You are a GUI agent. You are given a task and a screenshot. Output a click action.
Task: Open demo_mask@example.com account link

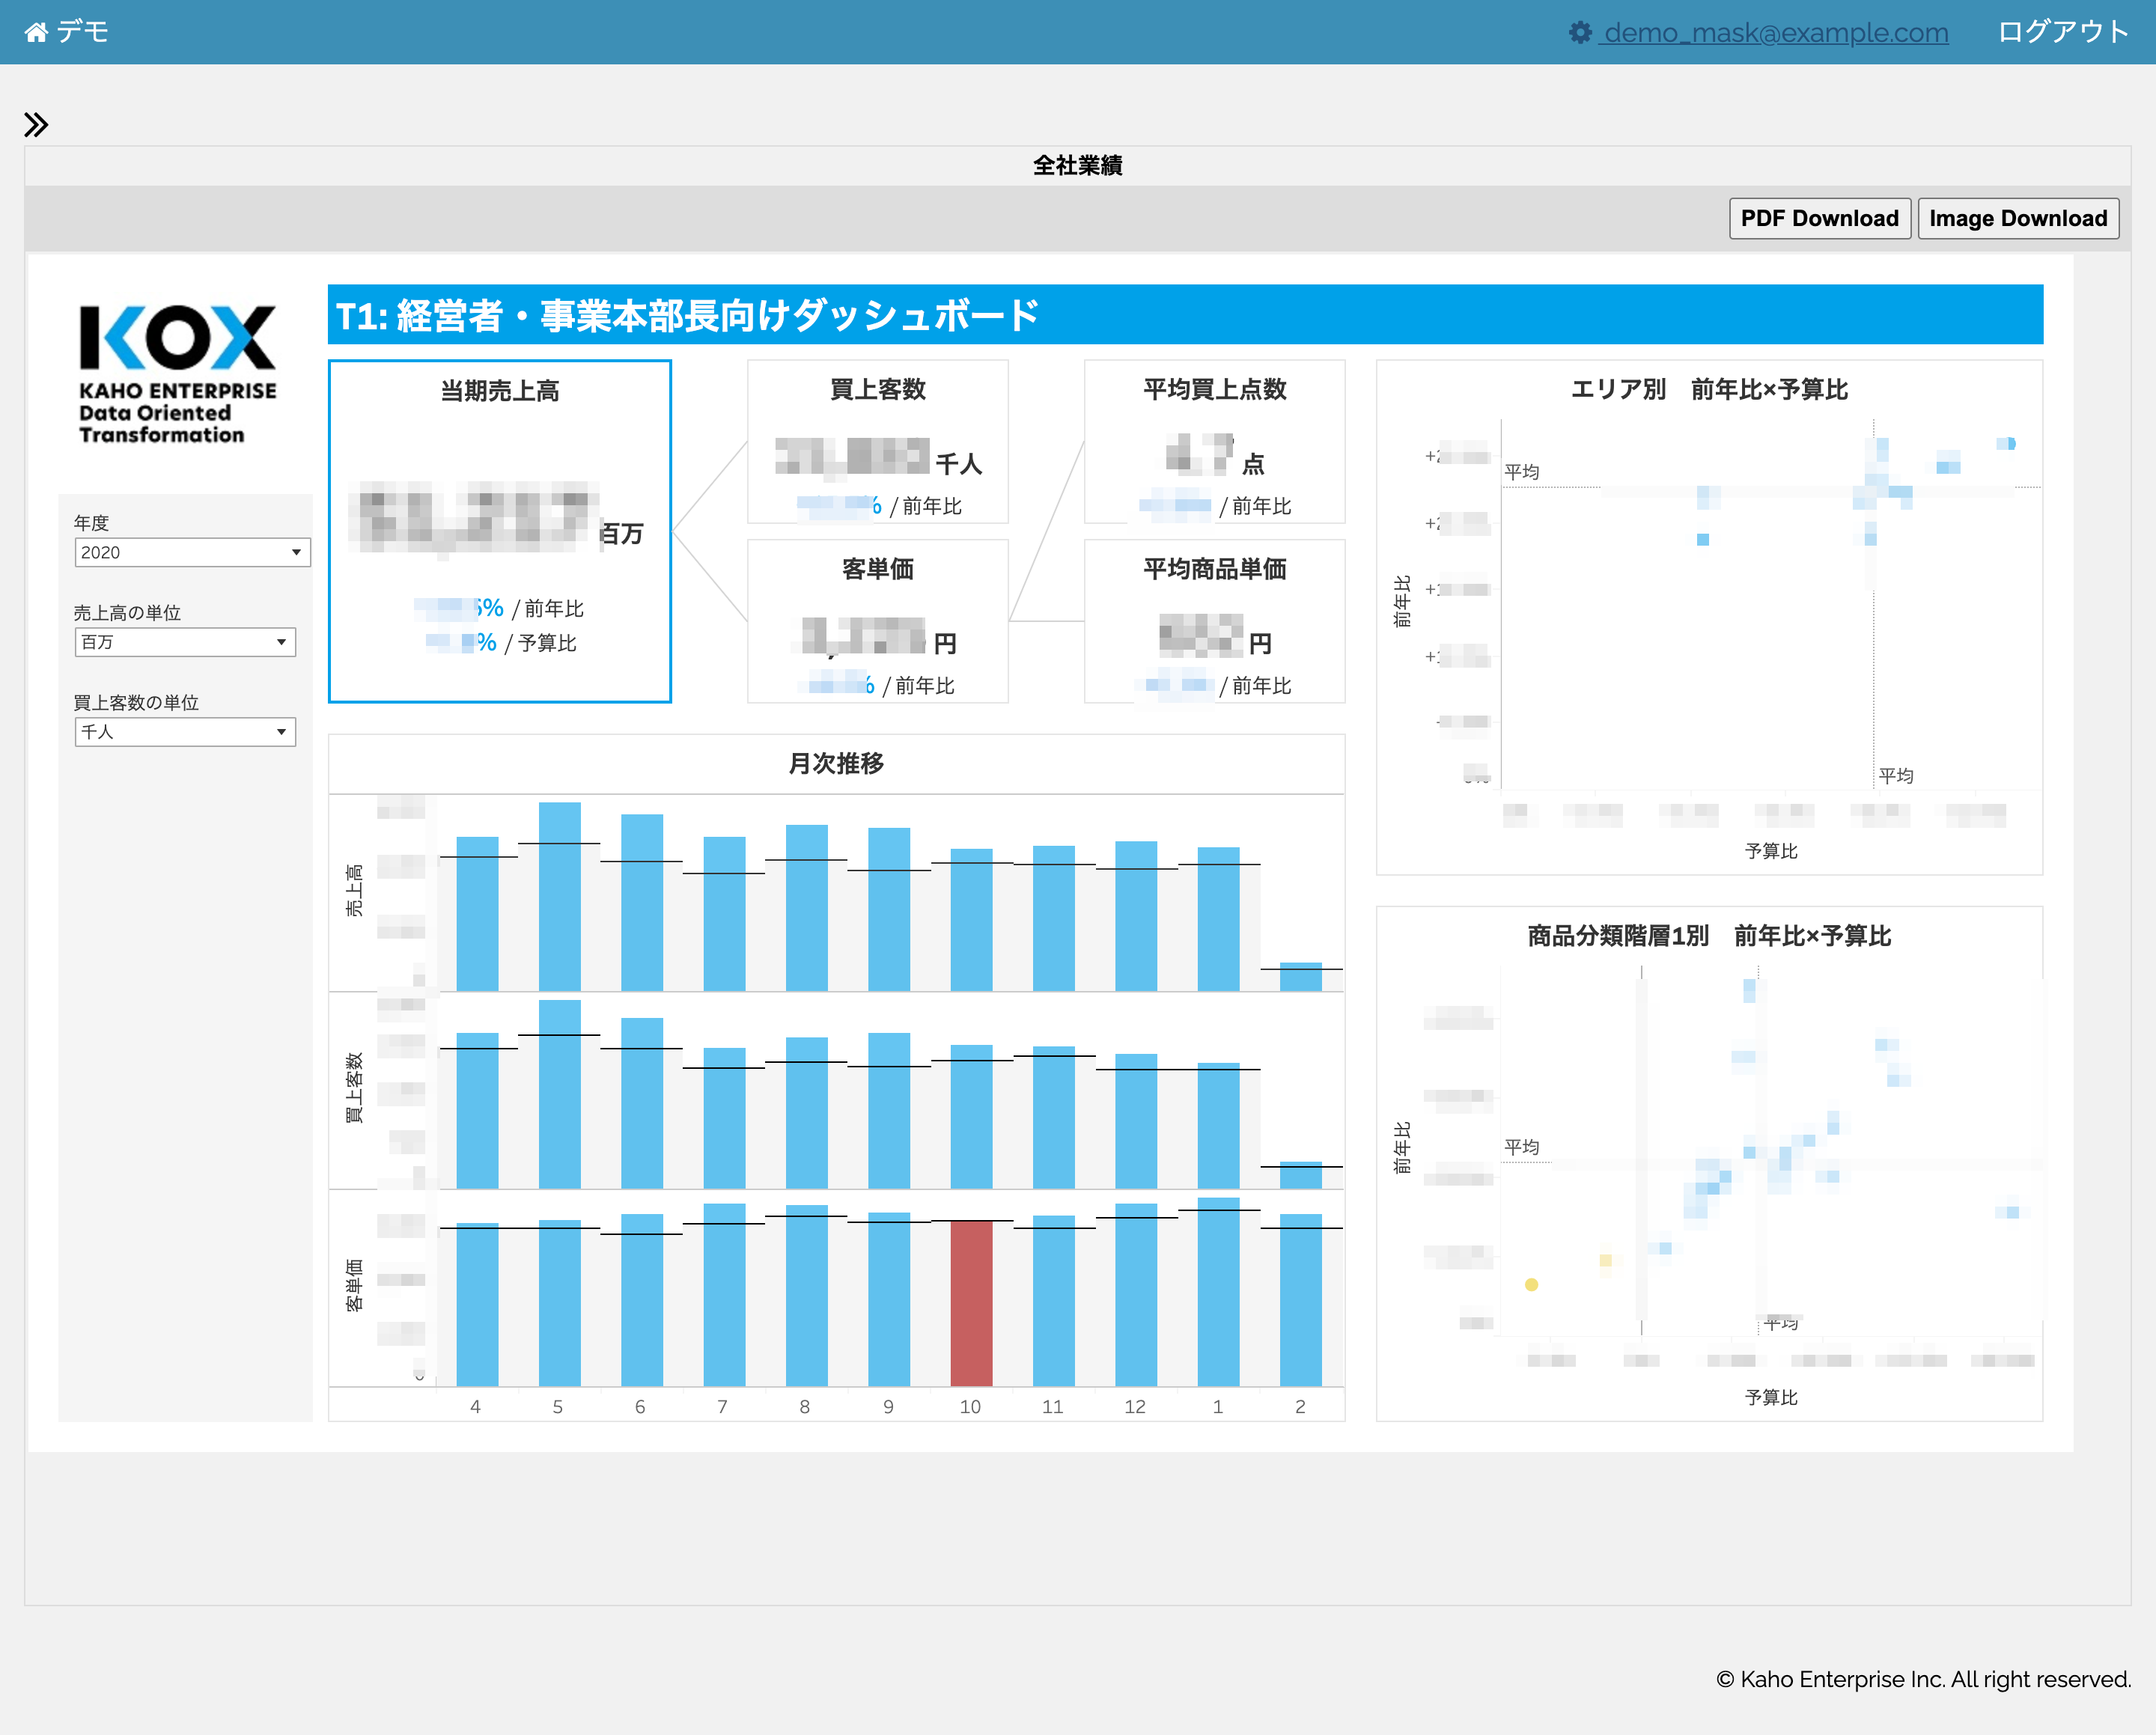pyautogui.click(x=1775, y=33)
